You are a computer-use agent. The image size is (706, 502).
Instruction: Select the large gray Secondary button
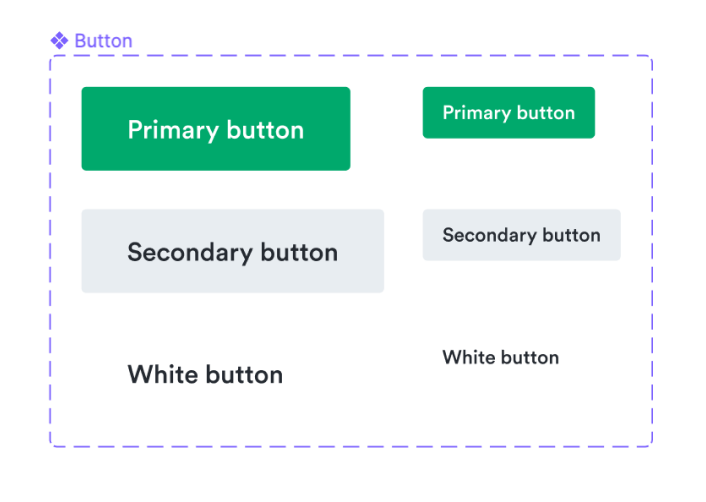point(233,251)
